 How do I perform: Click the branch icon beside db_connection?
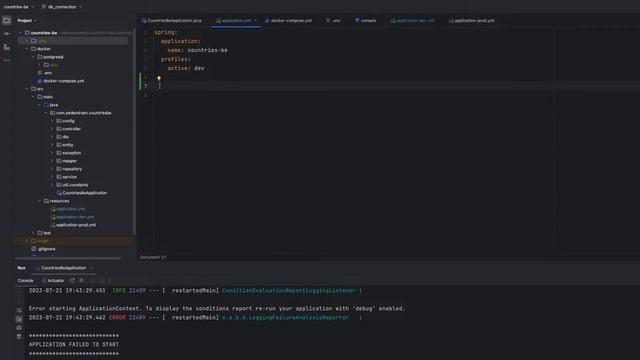tap(44, 7)
